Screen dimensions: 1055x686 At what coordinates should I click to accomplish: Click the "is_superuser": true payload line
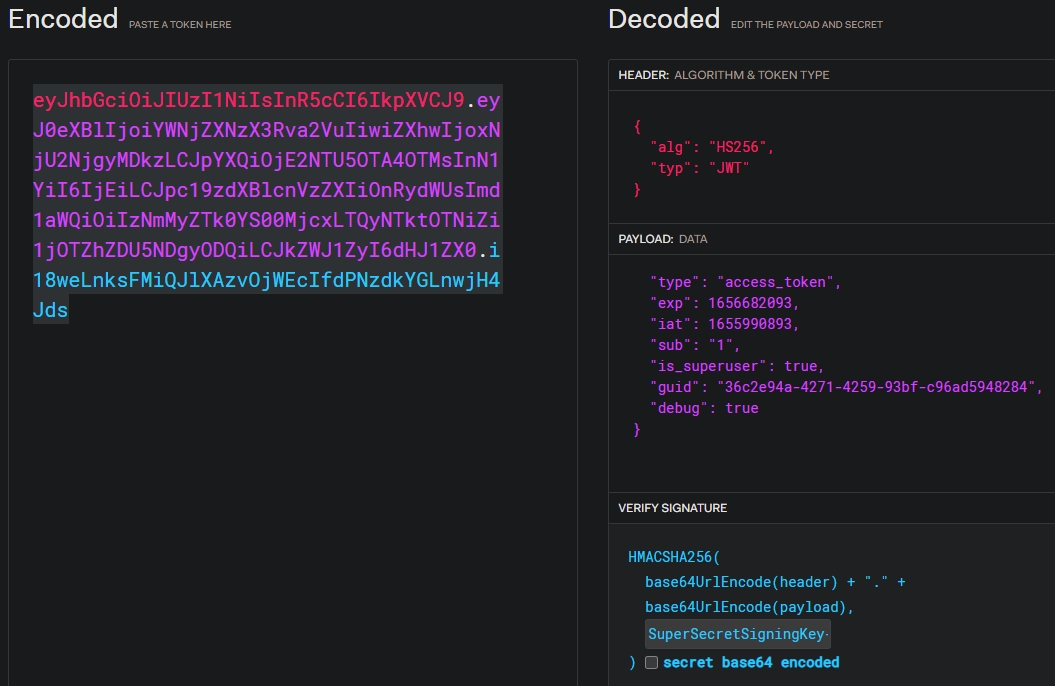click(737, 366)
